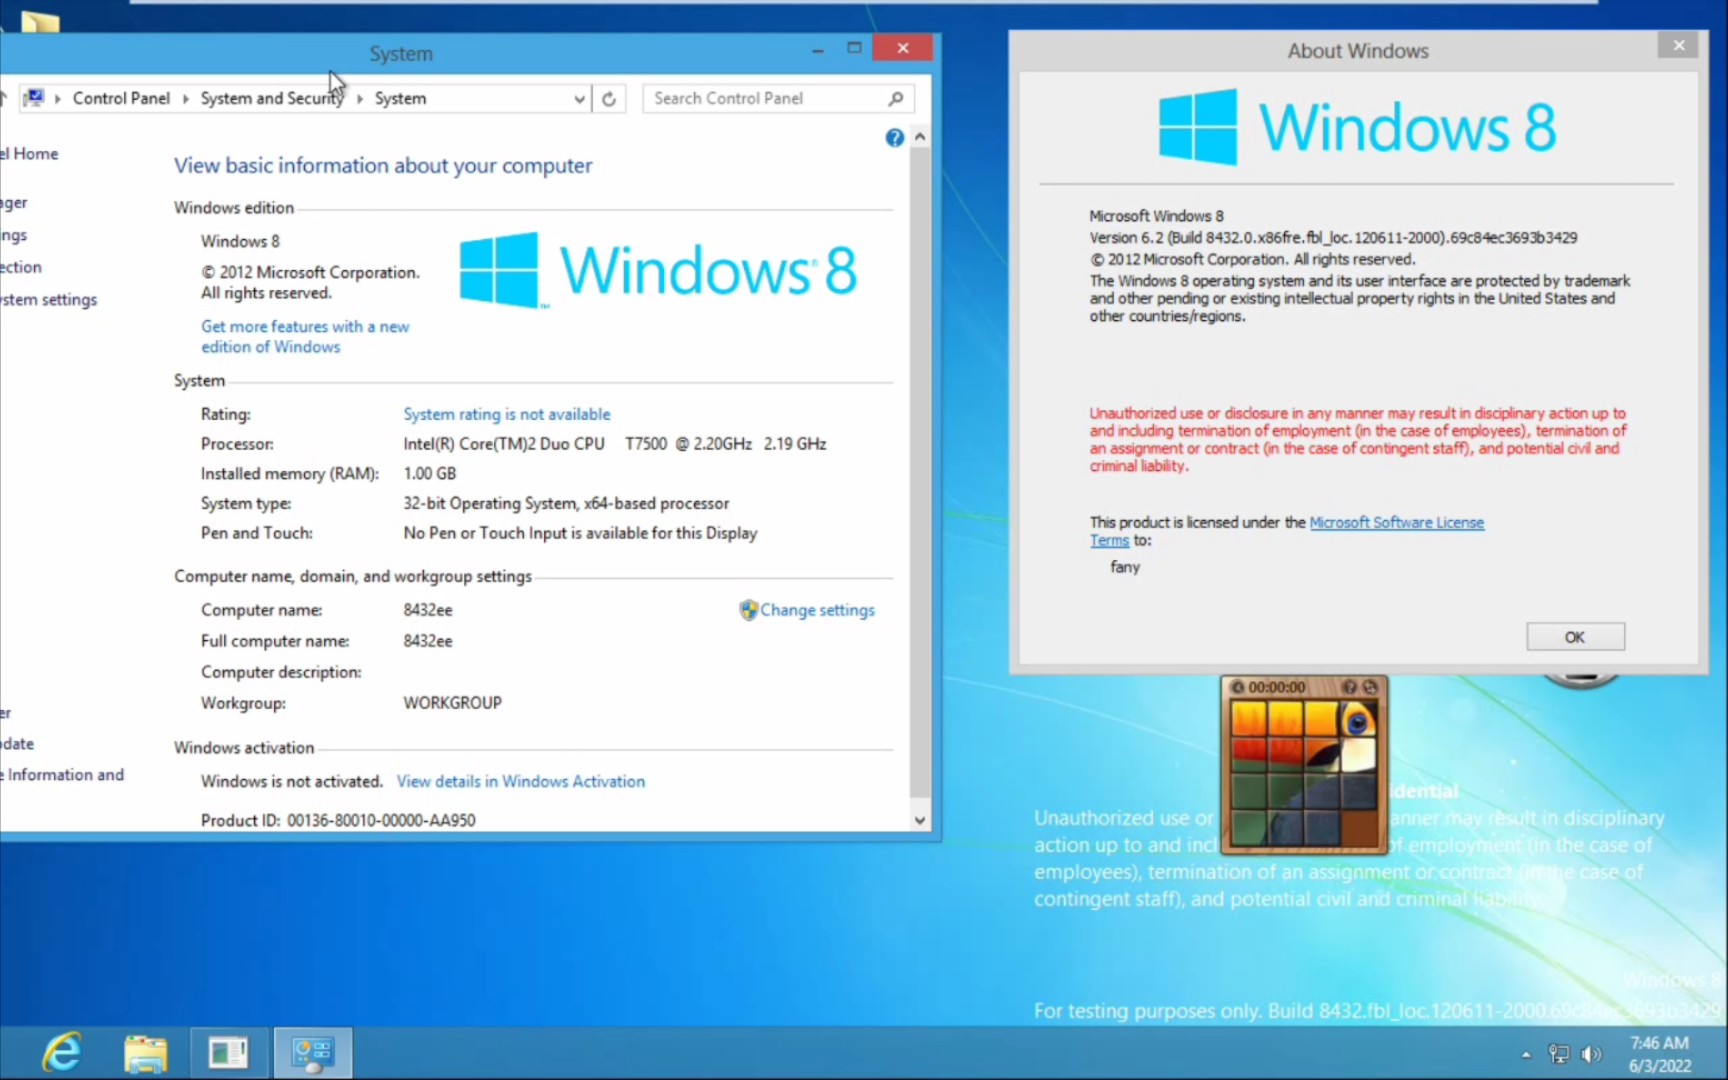The image size is (1728, 1080).
Task: Open the Microsoft Software License Terms link
Action: tap(1396, 522)
